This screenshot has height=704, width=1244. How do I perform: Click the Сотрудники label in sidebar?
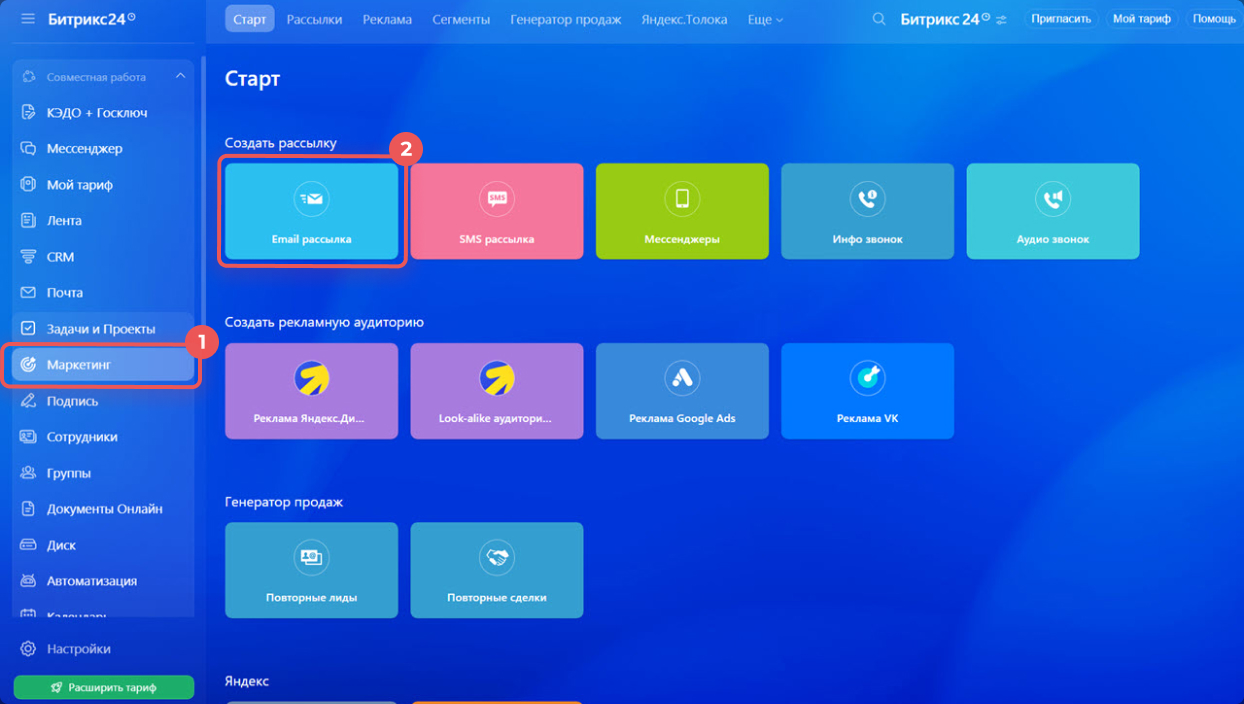click(x=82, y=437)
